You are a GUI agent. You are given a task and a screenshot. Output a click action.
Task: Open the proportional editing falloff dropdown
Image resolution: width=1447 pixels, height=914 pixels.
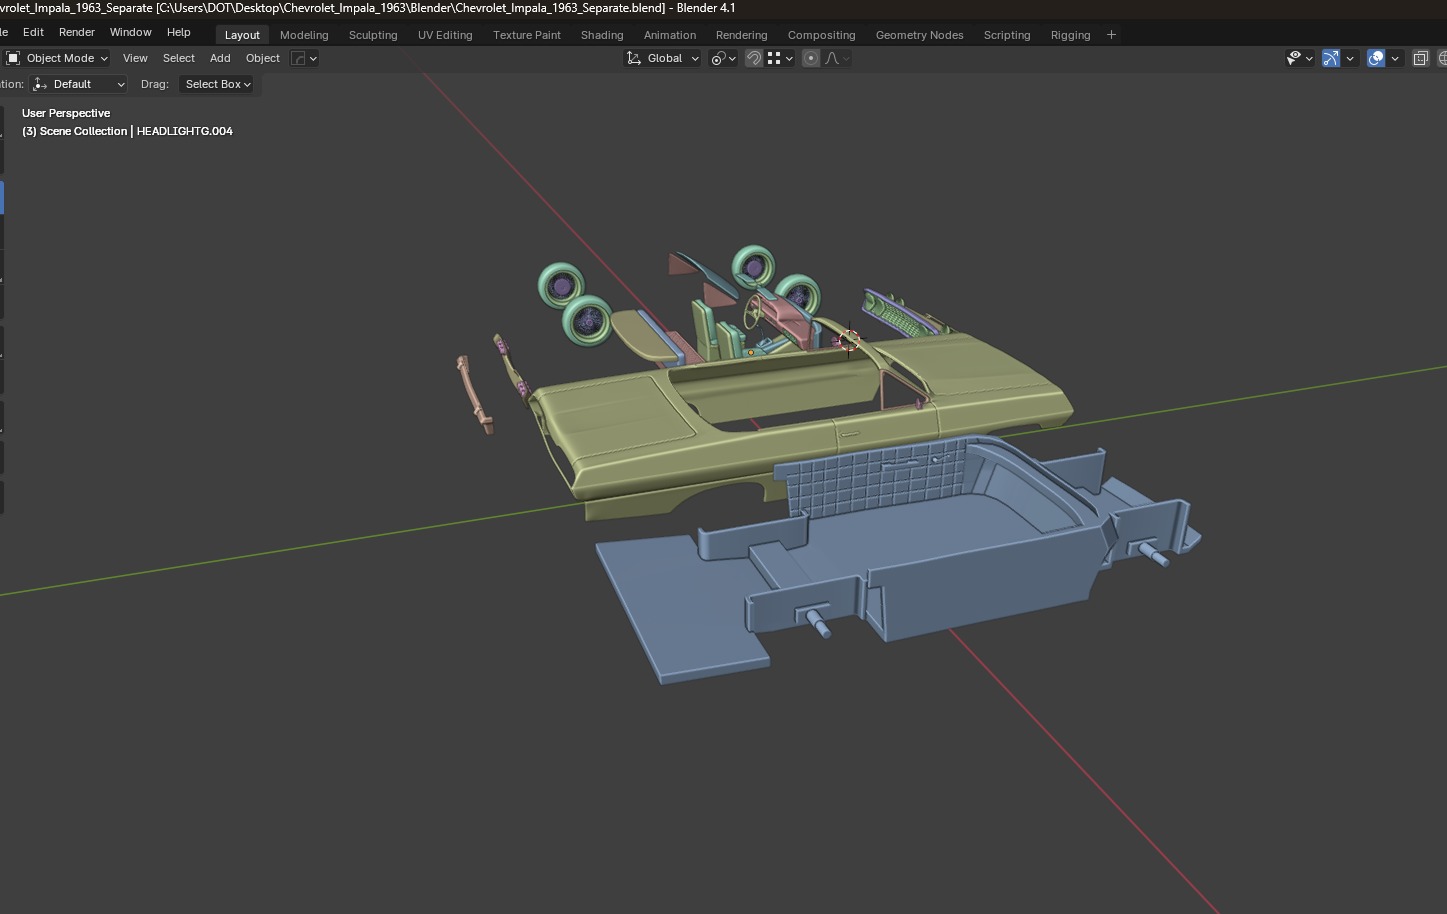[x=837, y=58]
